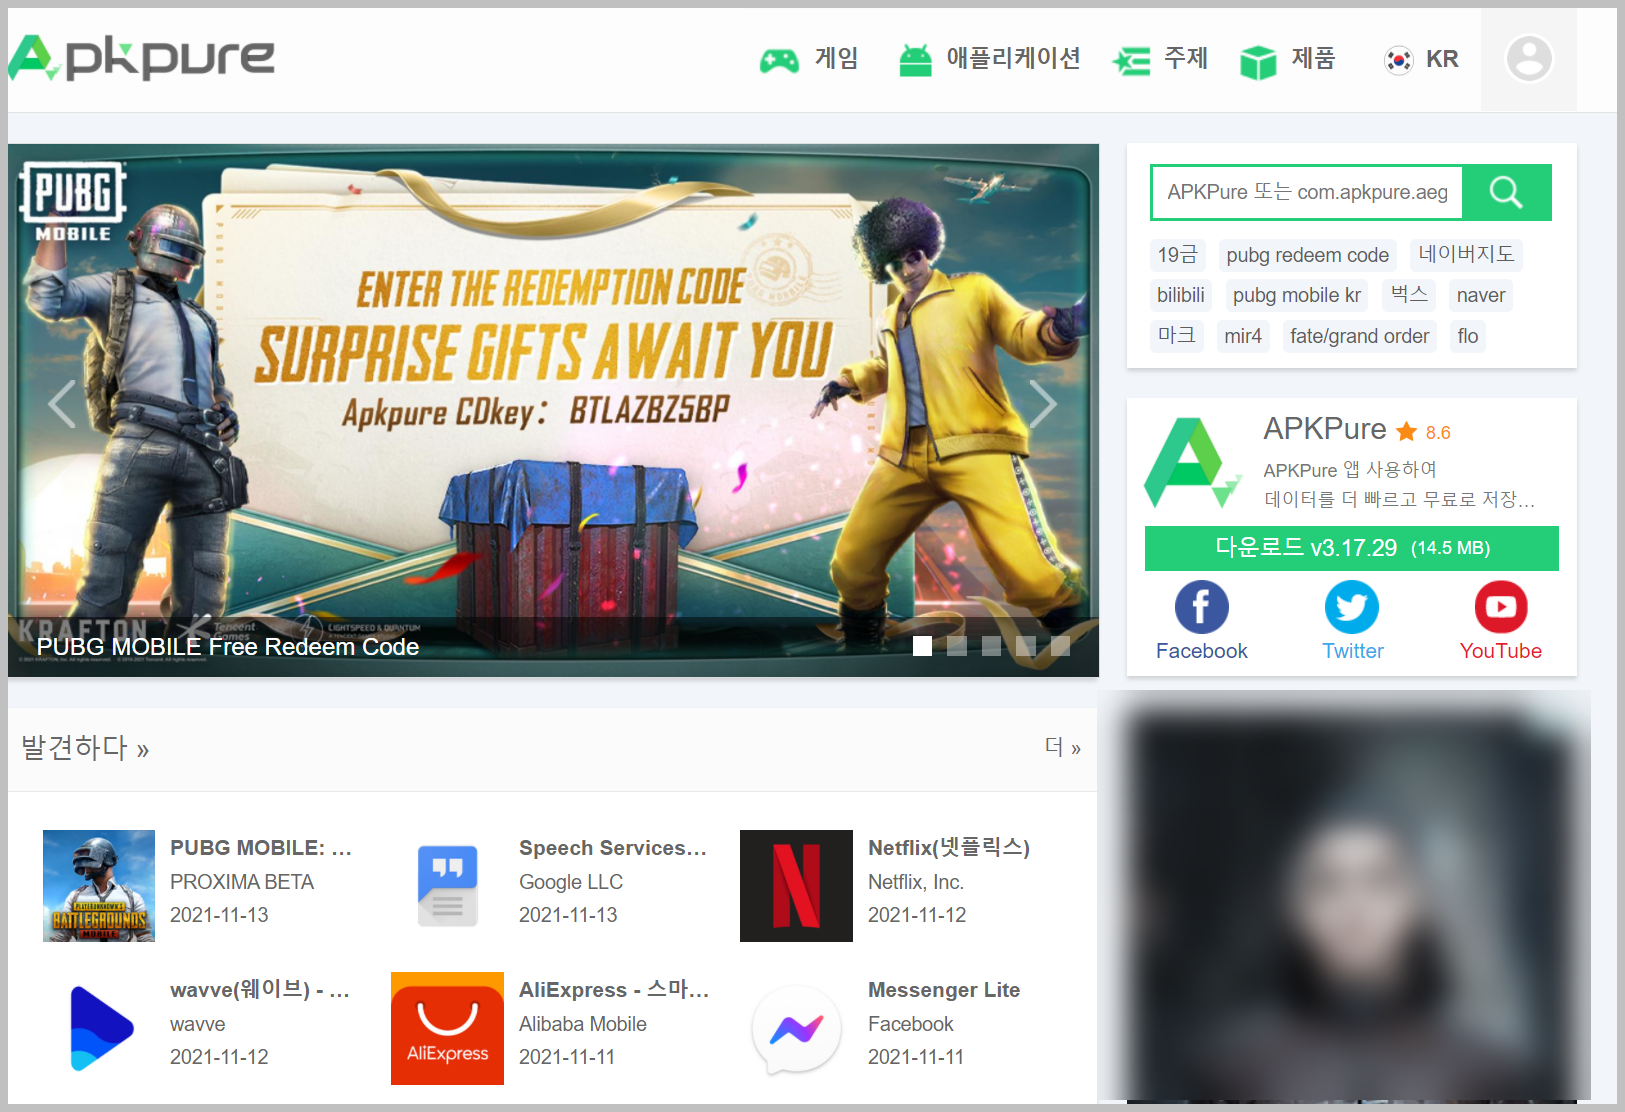Open the APKPure logo homepage
This screenshot has height=1112, width=1625.
pos(142,58)
